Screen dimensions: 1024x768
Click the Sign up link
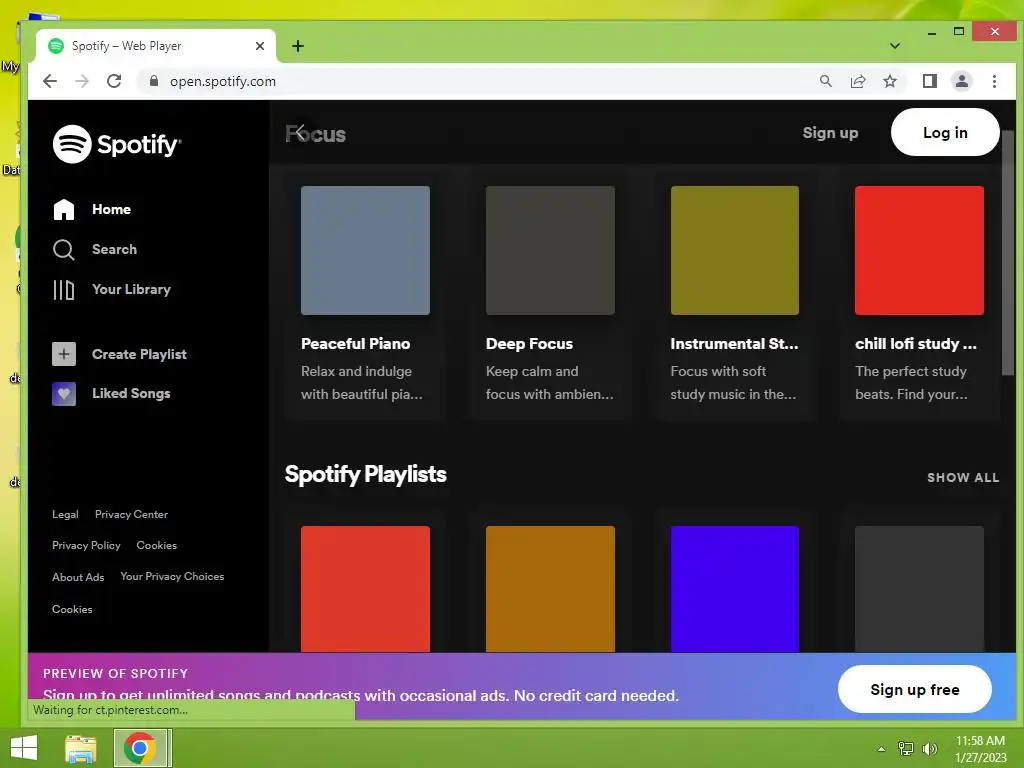pos(830,133)
